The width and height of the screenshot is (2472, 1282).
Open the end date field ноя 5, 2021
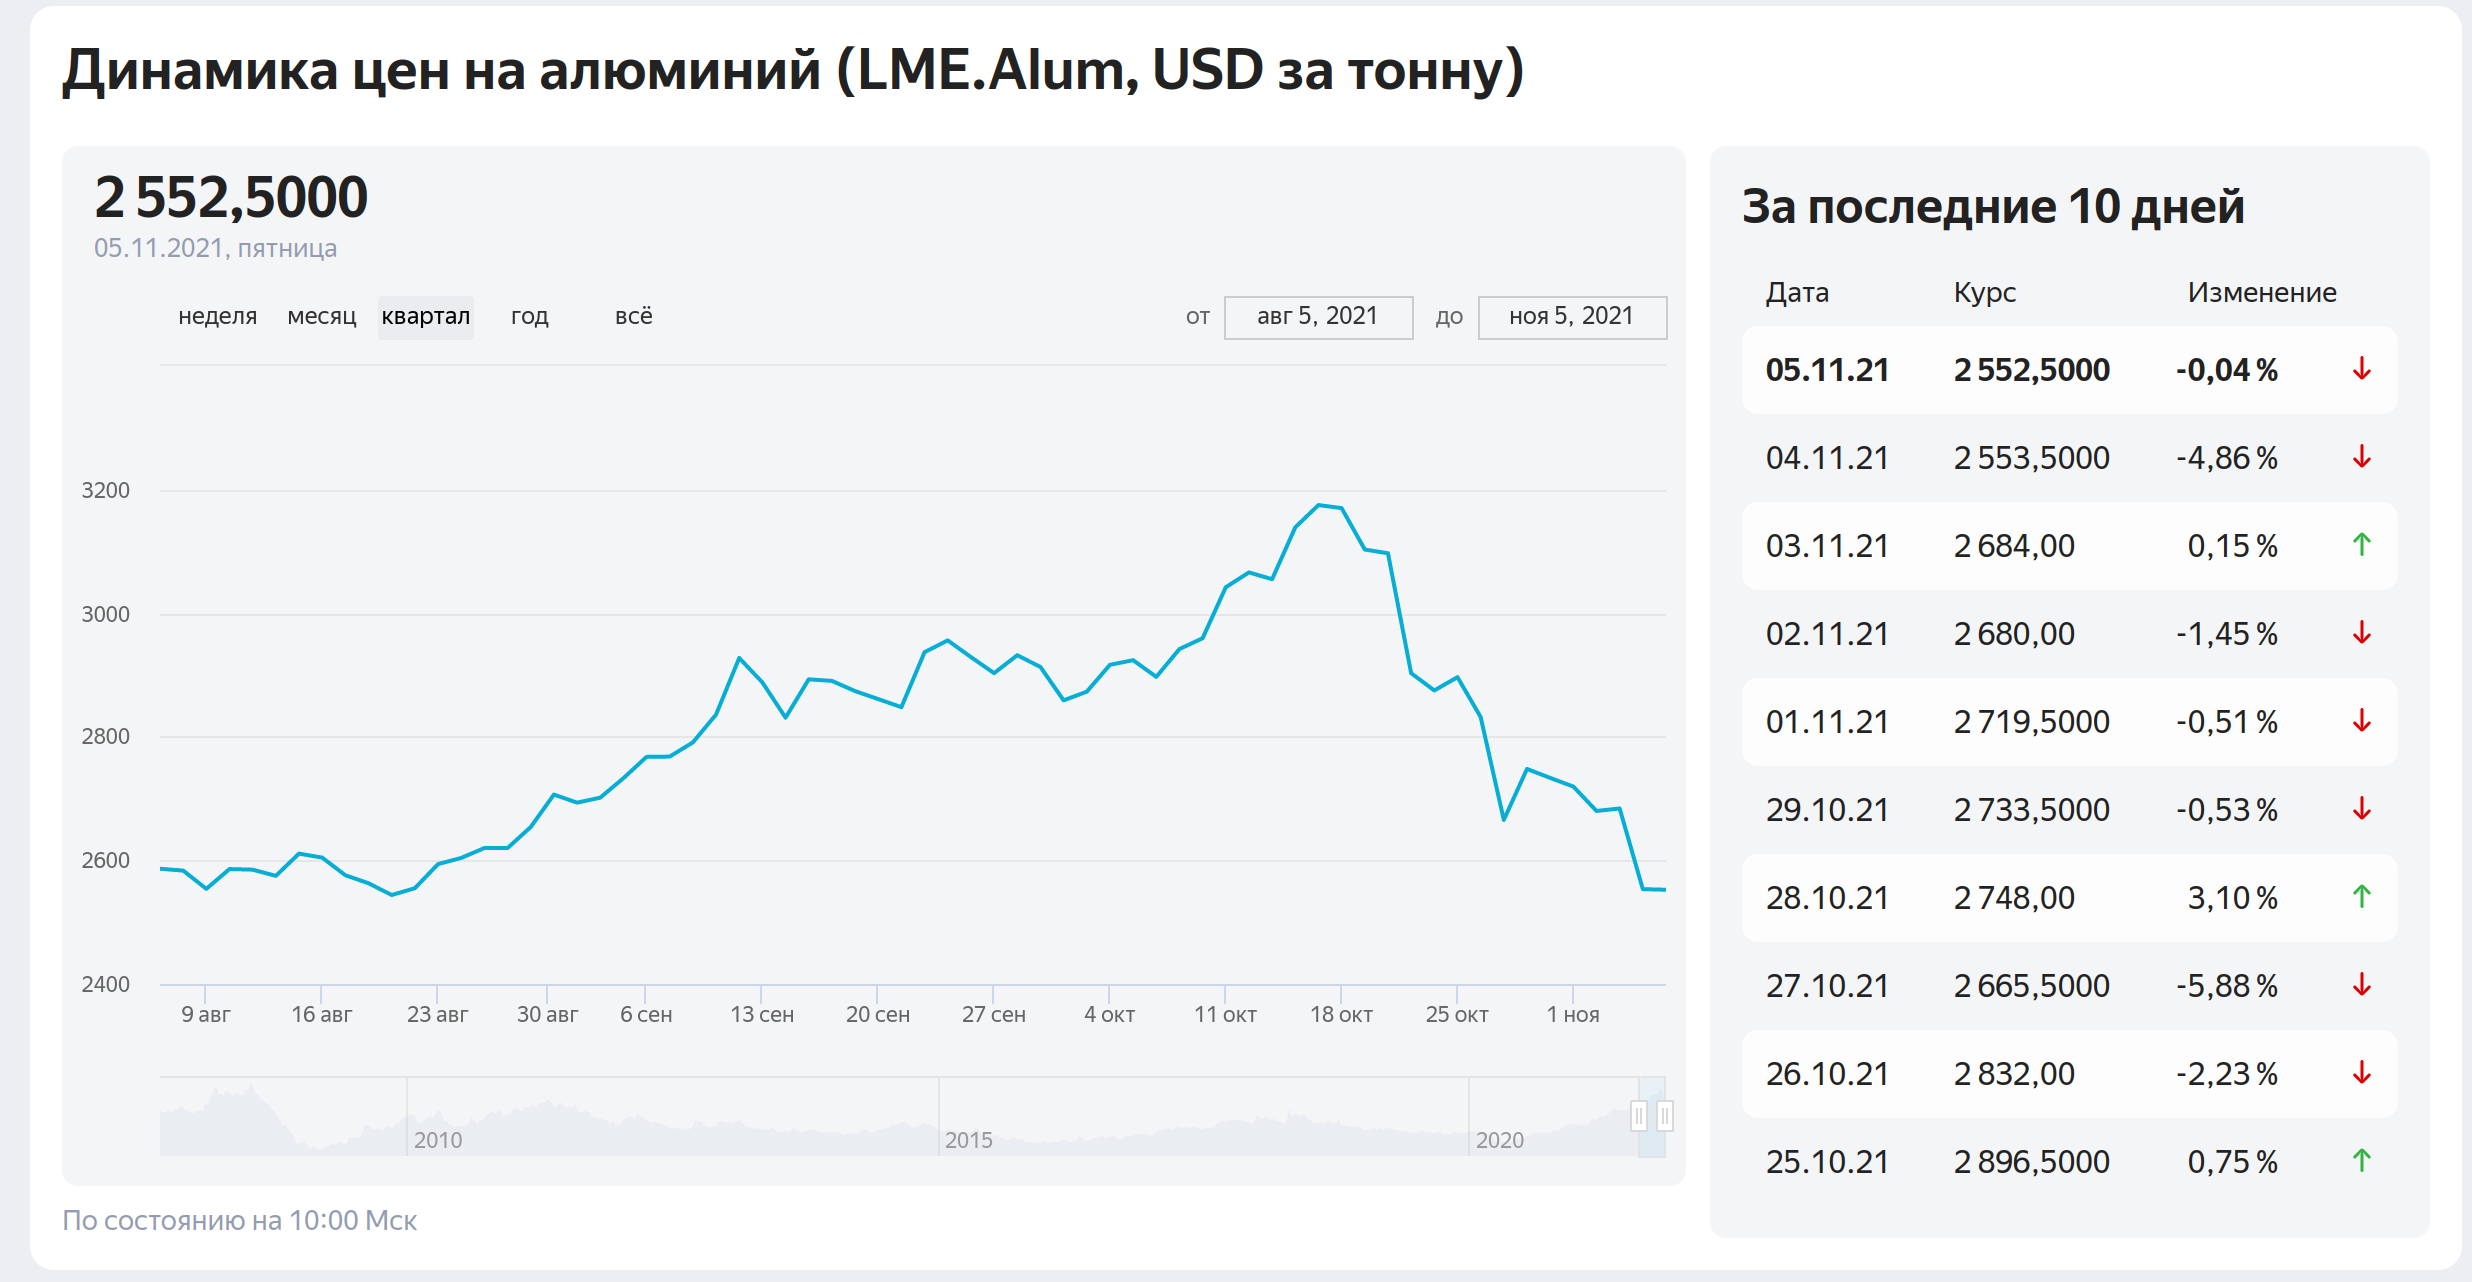[1572, 317]
